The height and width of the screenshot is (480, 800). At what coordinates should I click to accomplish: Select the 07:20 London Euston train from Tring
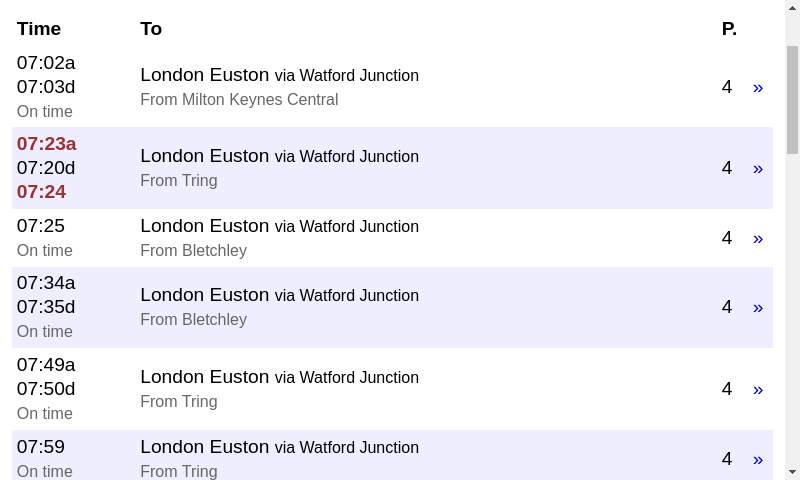[x=392, y=168]
